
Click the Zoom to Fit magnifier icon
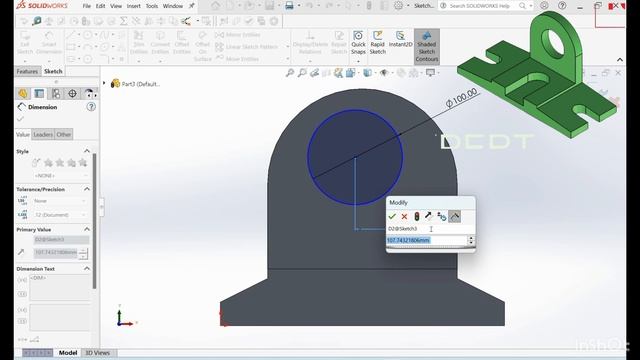[x=290, y=73]
